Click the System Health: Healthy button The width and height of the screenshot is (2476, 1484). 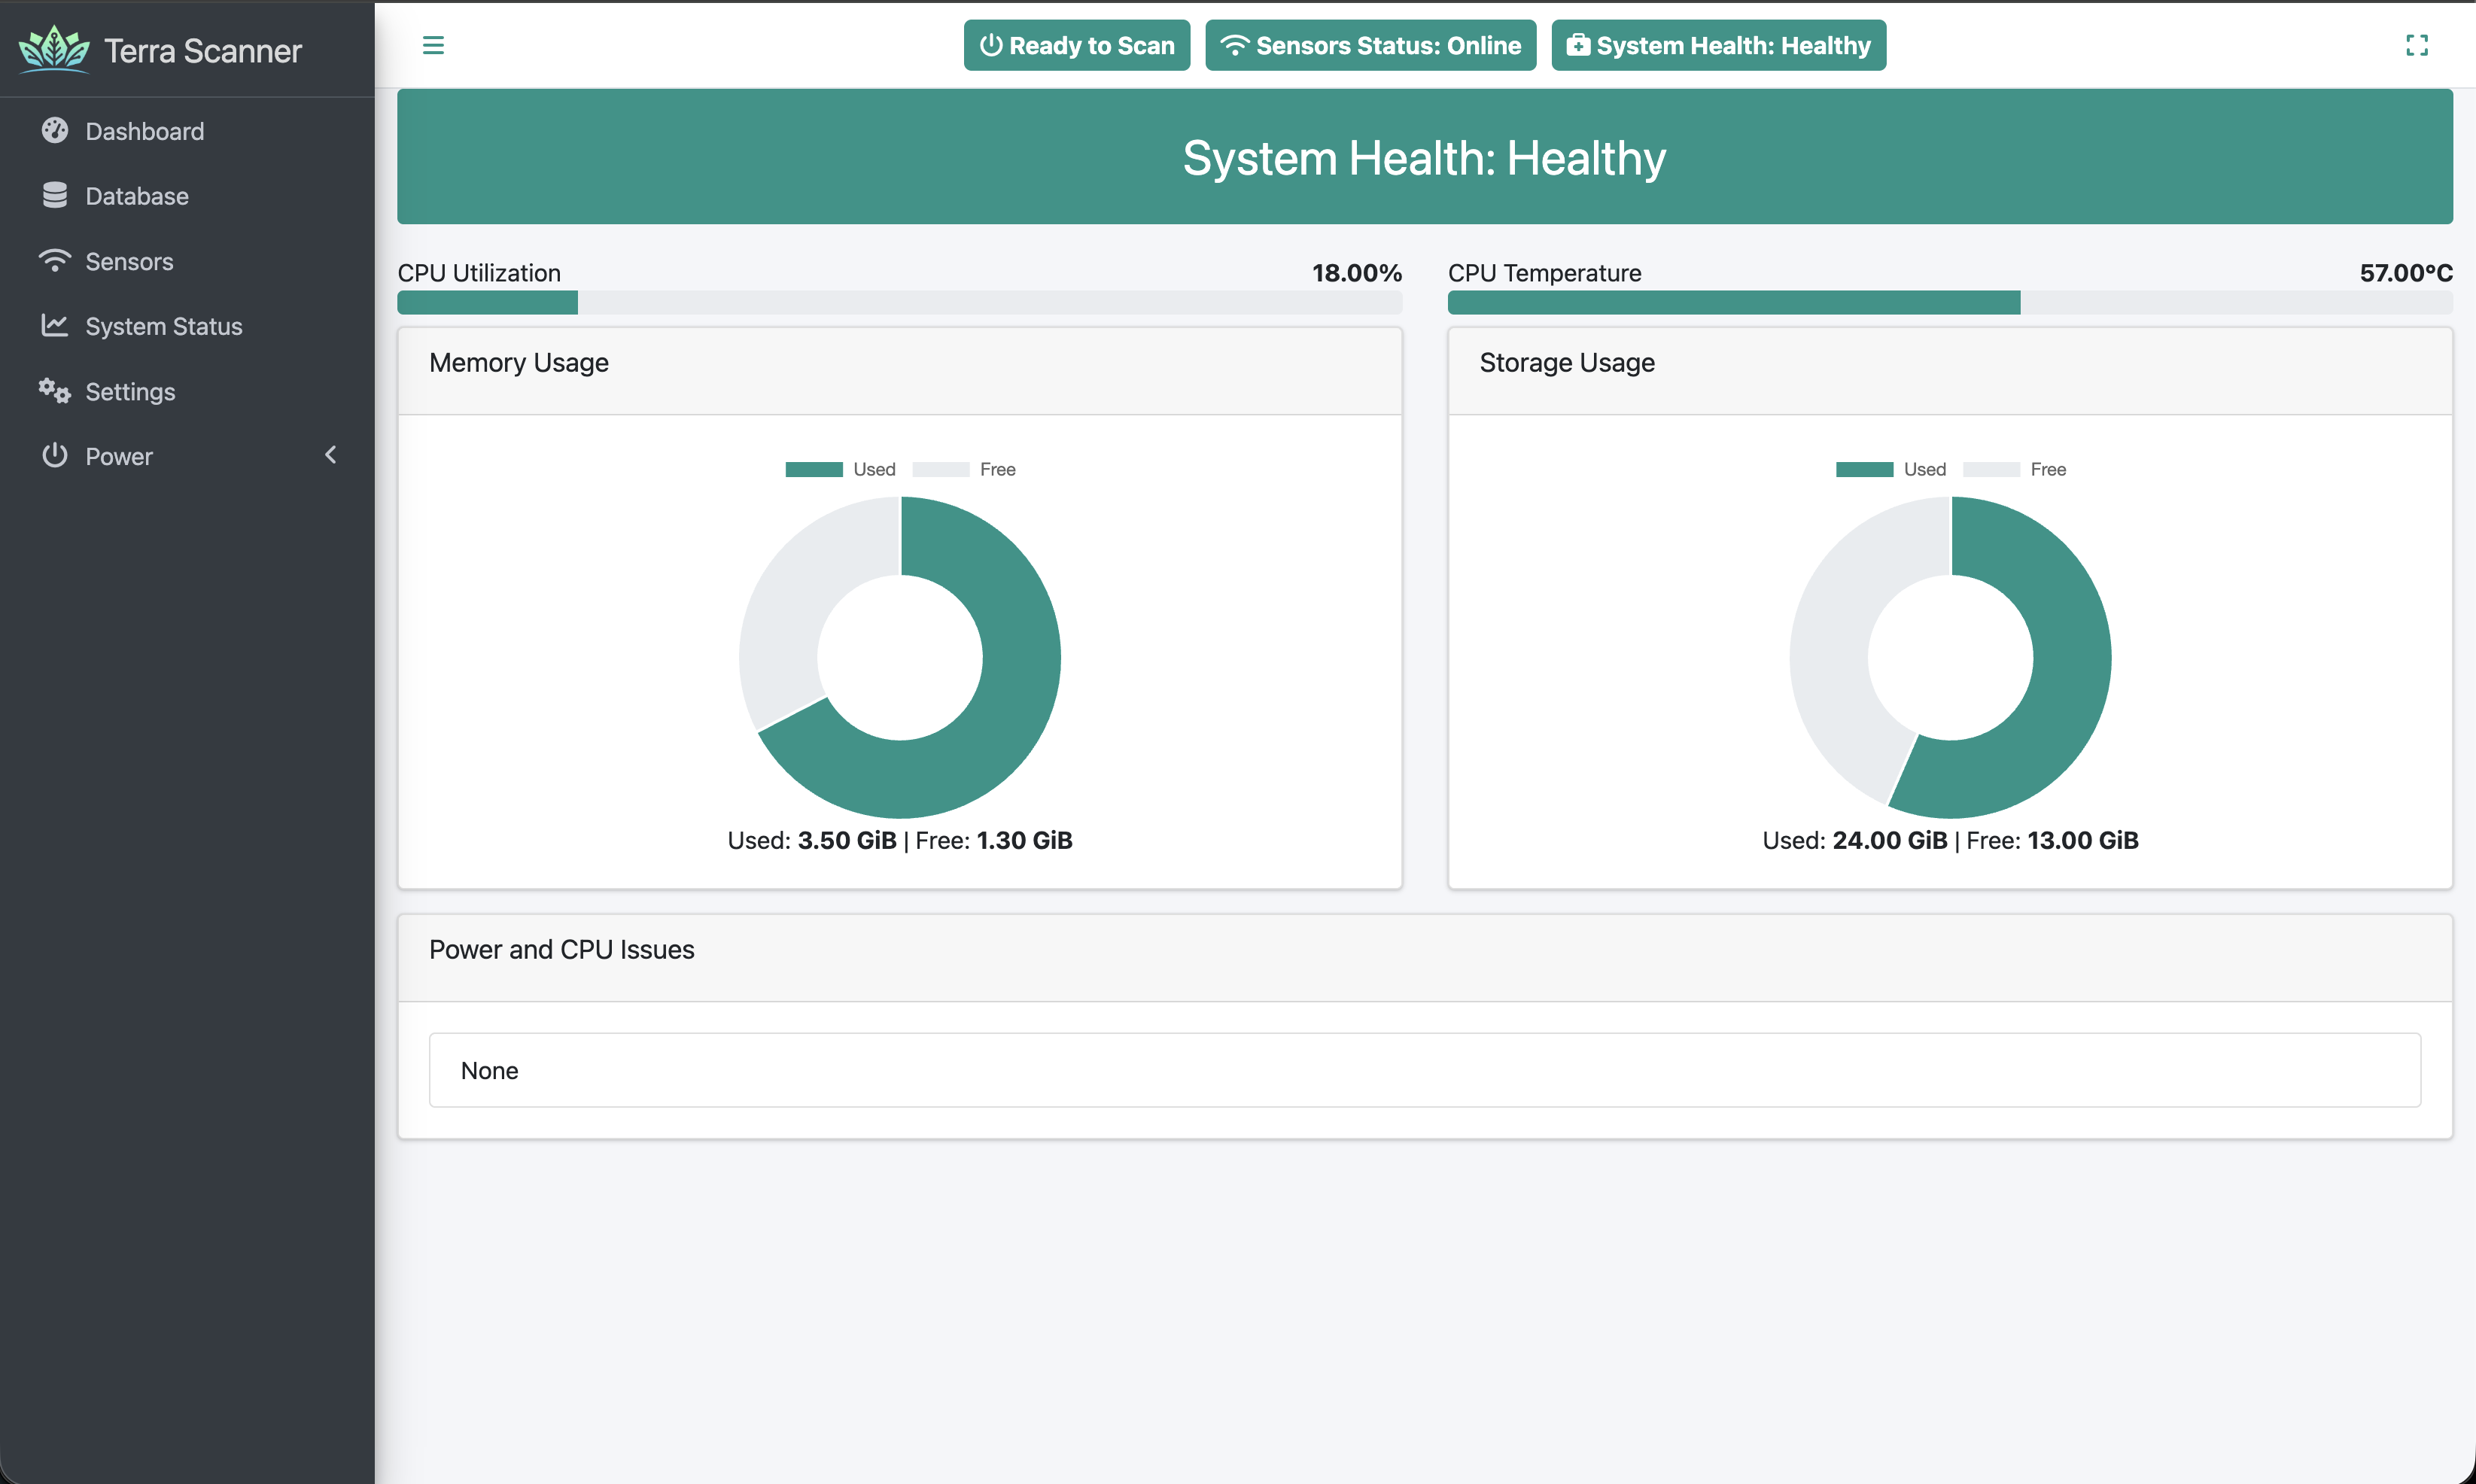tap(1717, 45)
